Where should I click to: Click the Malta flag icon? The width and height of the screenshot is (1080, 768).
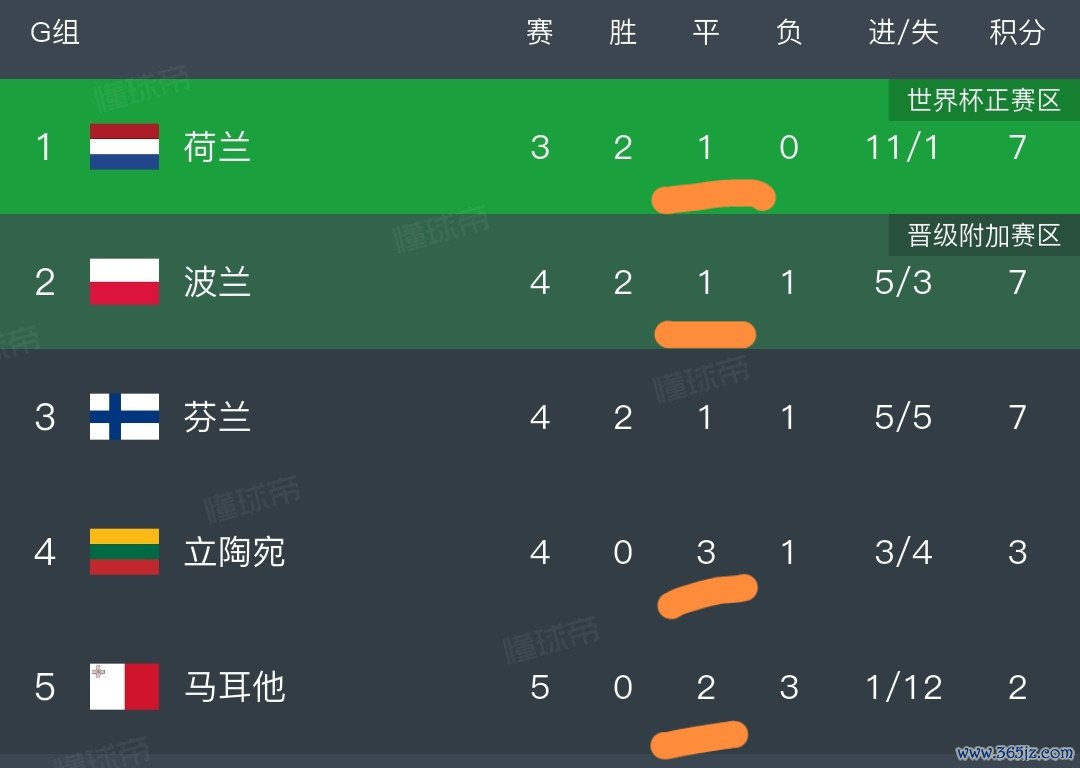click(x=124, y=687)
